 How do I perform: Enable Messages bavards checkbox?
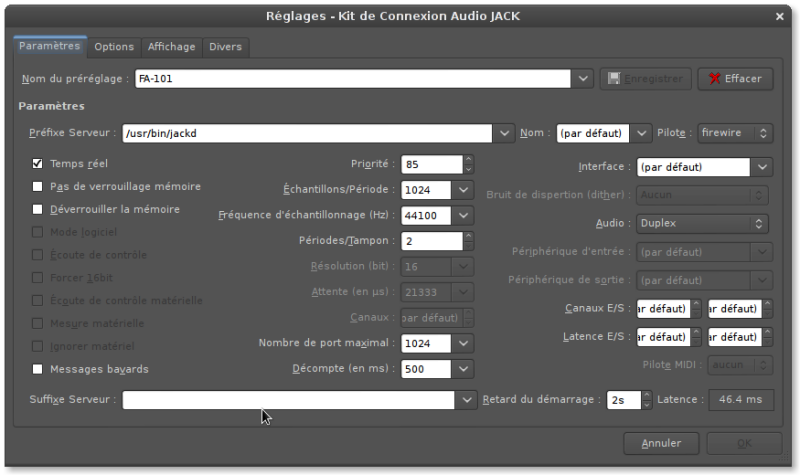coord(37,369)
